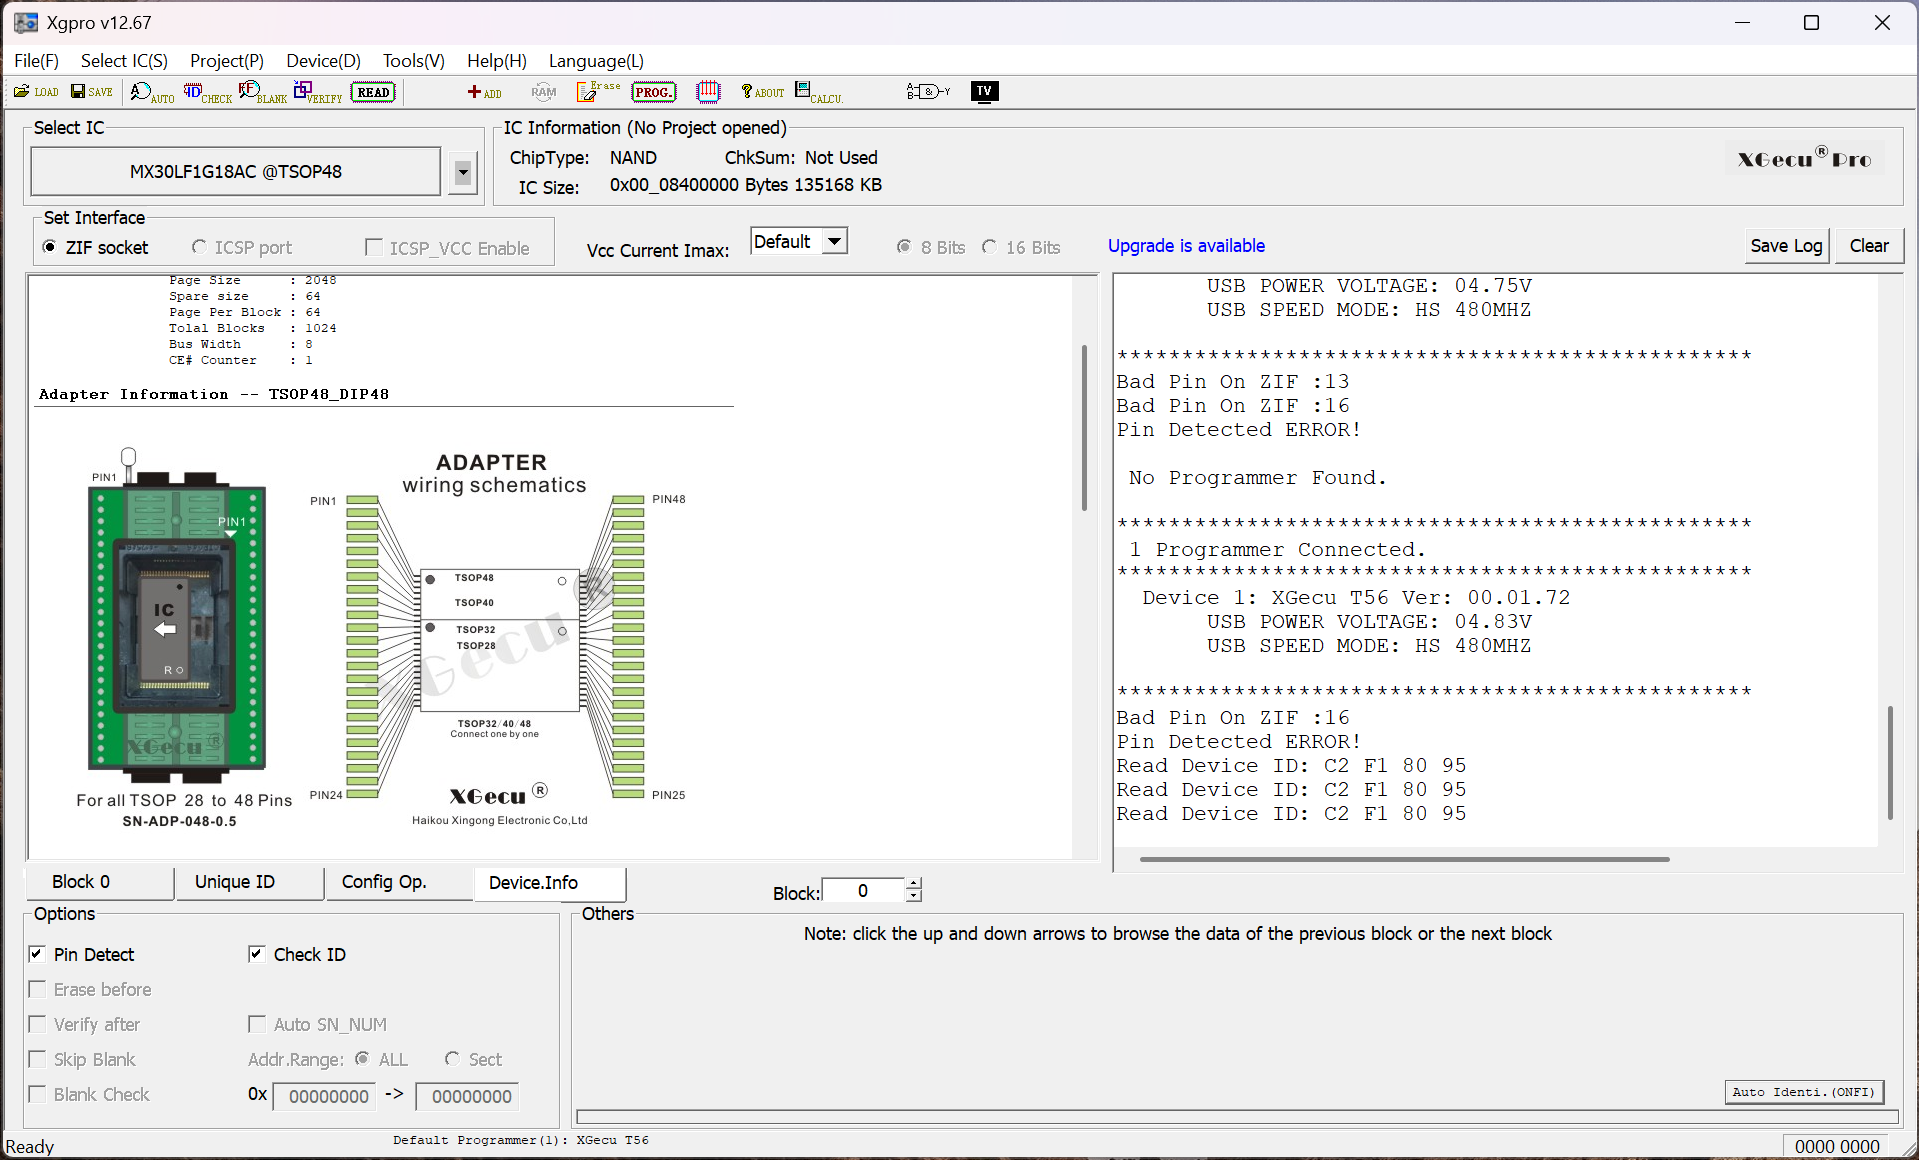The width and height of the screenshot is (1919, 1160).
Task: Decrease Block number with down arrow
Action: [913, 896]
